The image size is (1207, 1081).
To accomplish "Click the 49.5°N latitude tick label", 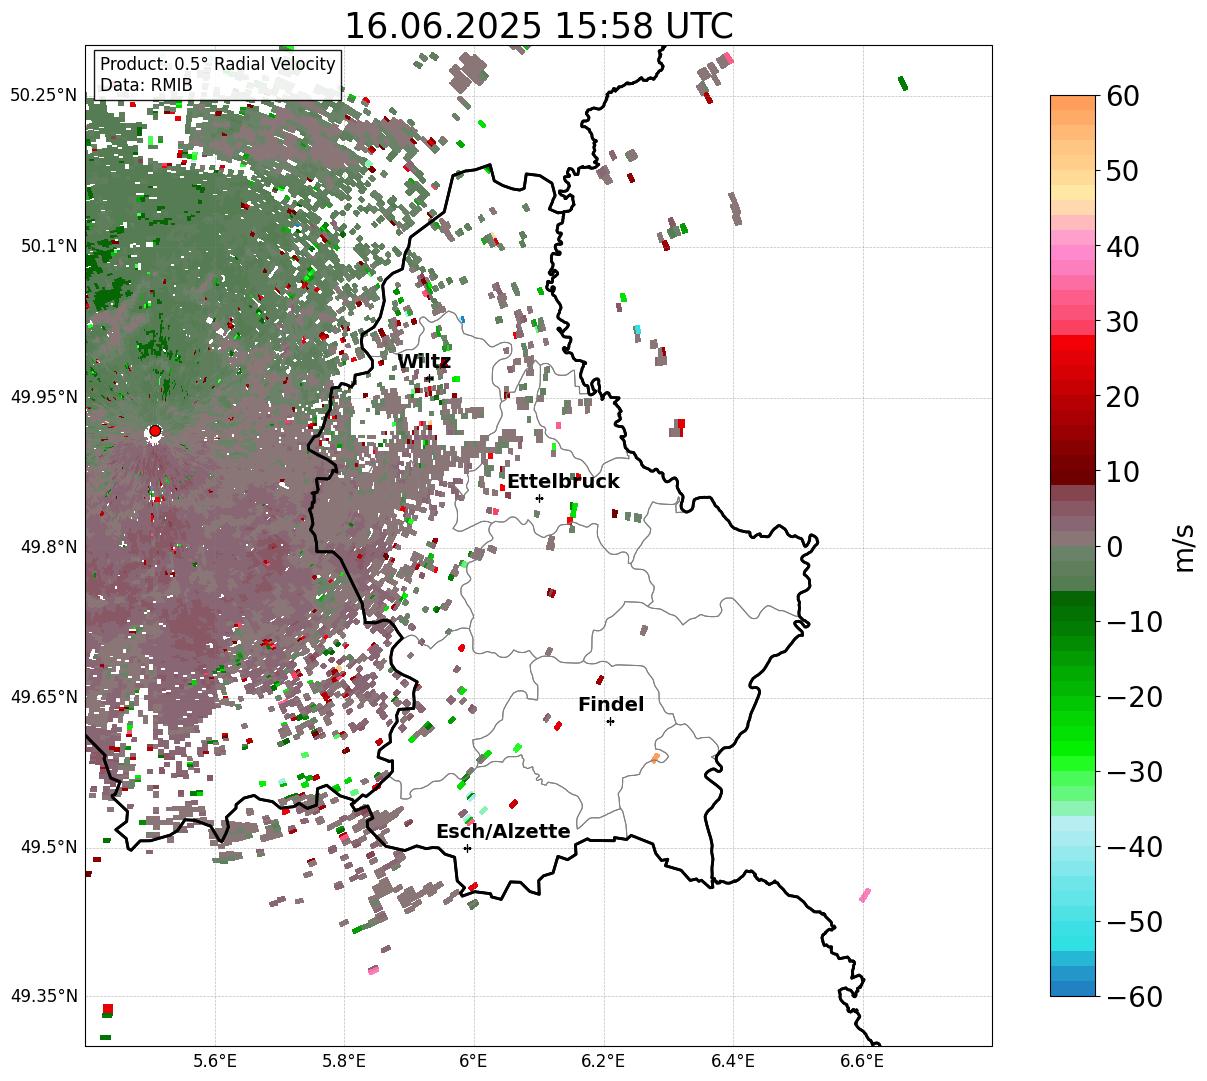I will tap(48, 847).
